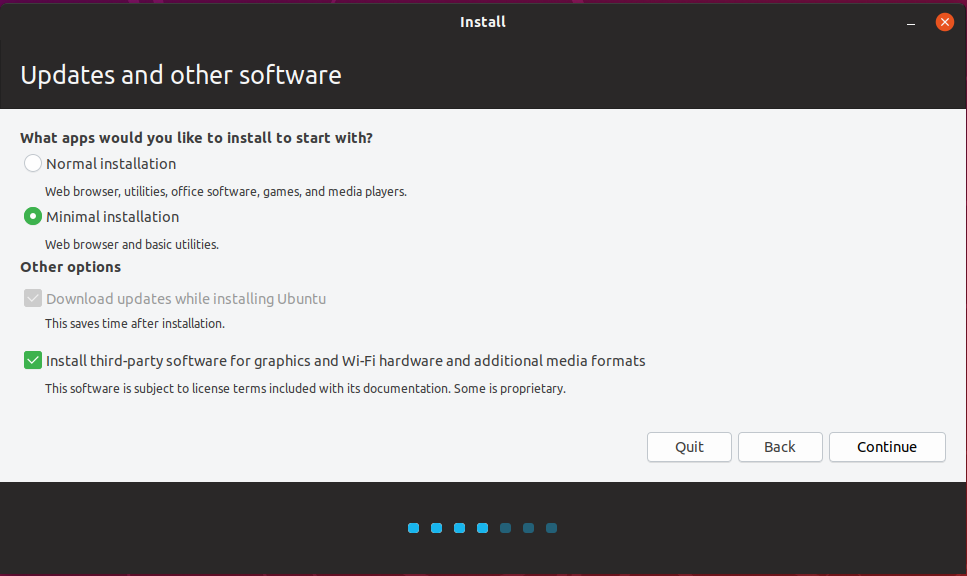Uncheck Install third-party software checkbox
The height and width of the screenshot is (576, 967).
click(x=33, y=361)
